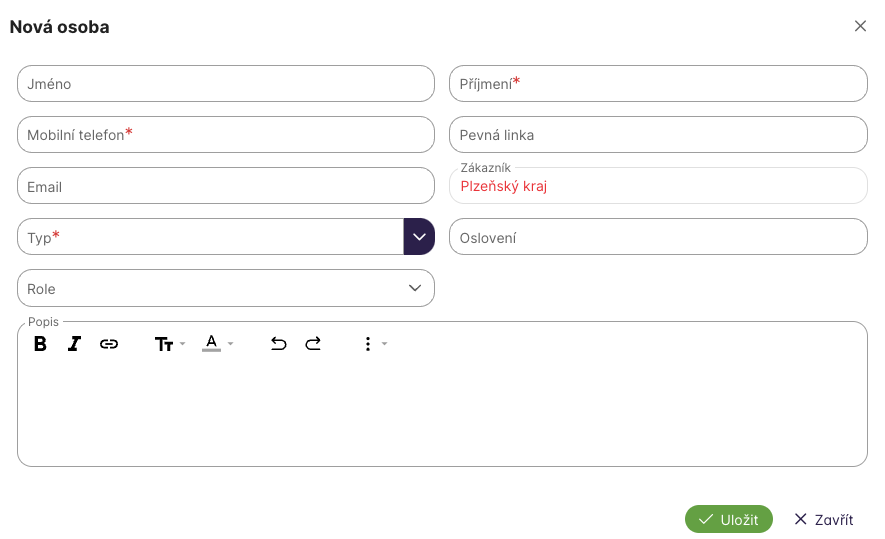
Task: Redo the last edit in Popis
Action: pyautogui.click(x=313, y=344)
